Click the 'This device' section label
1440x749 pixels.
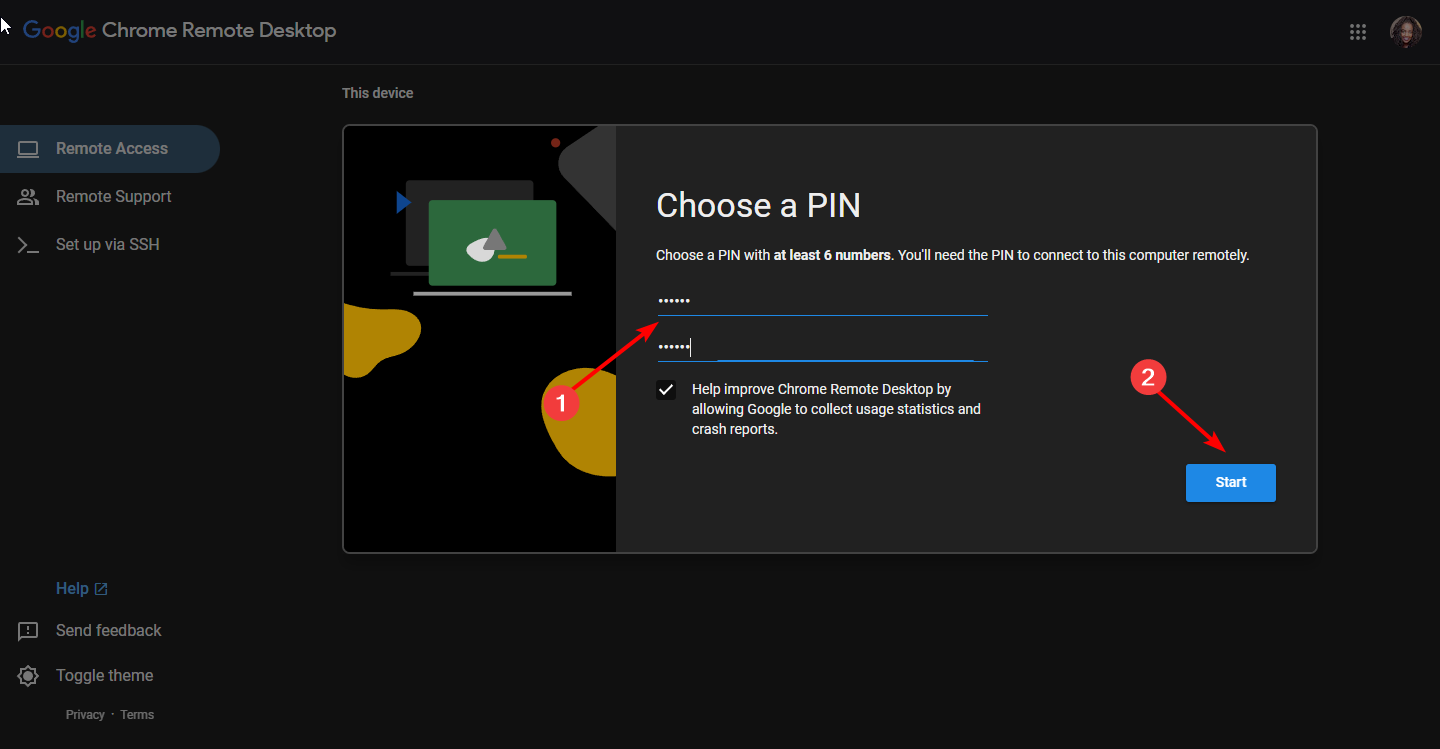point(377,93)
